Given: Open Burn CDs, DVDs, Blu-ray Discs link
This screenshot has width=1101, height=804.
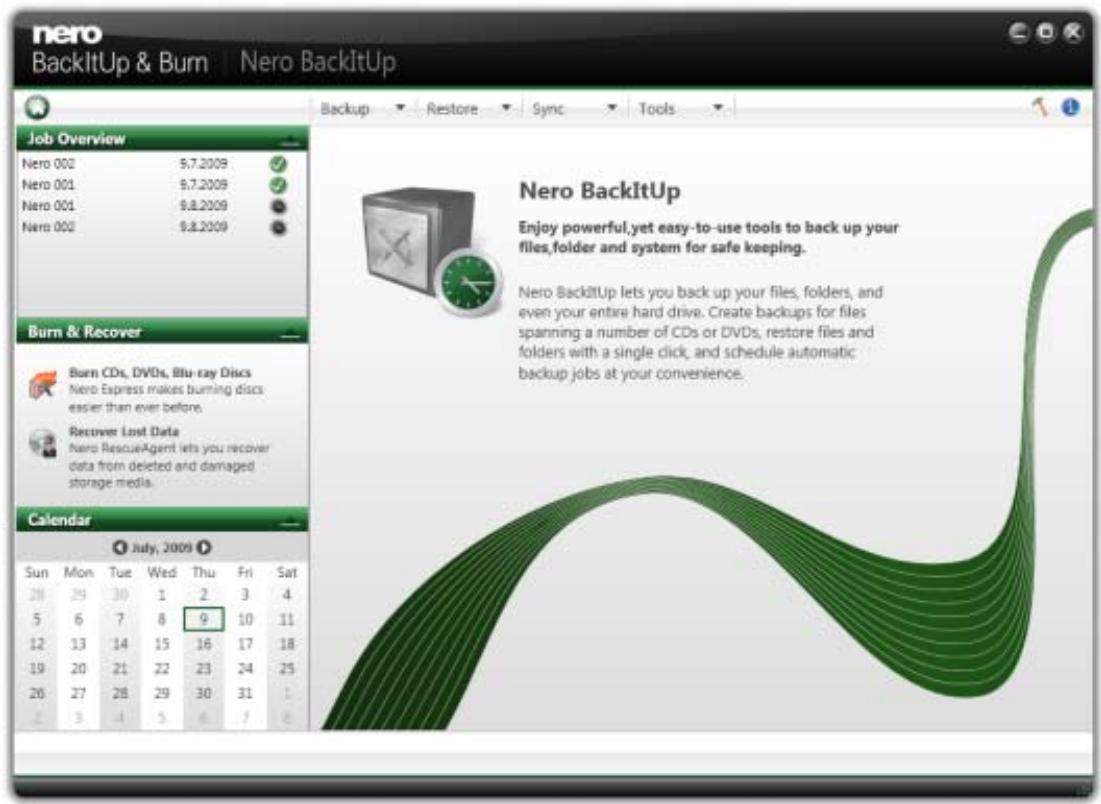Looking at the screenshot, I should click(159, 372).
